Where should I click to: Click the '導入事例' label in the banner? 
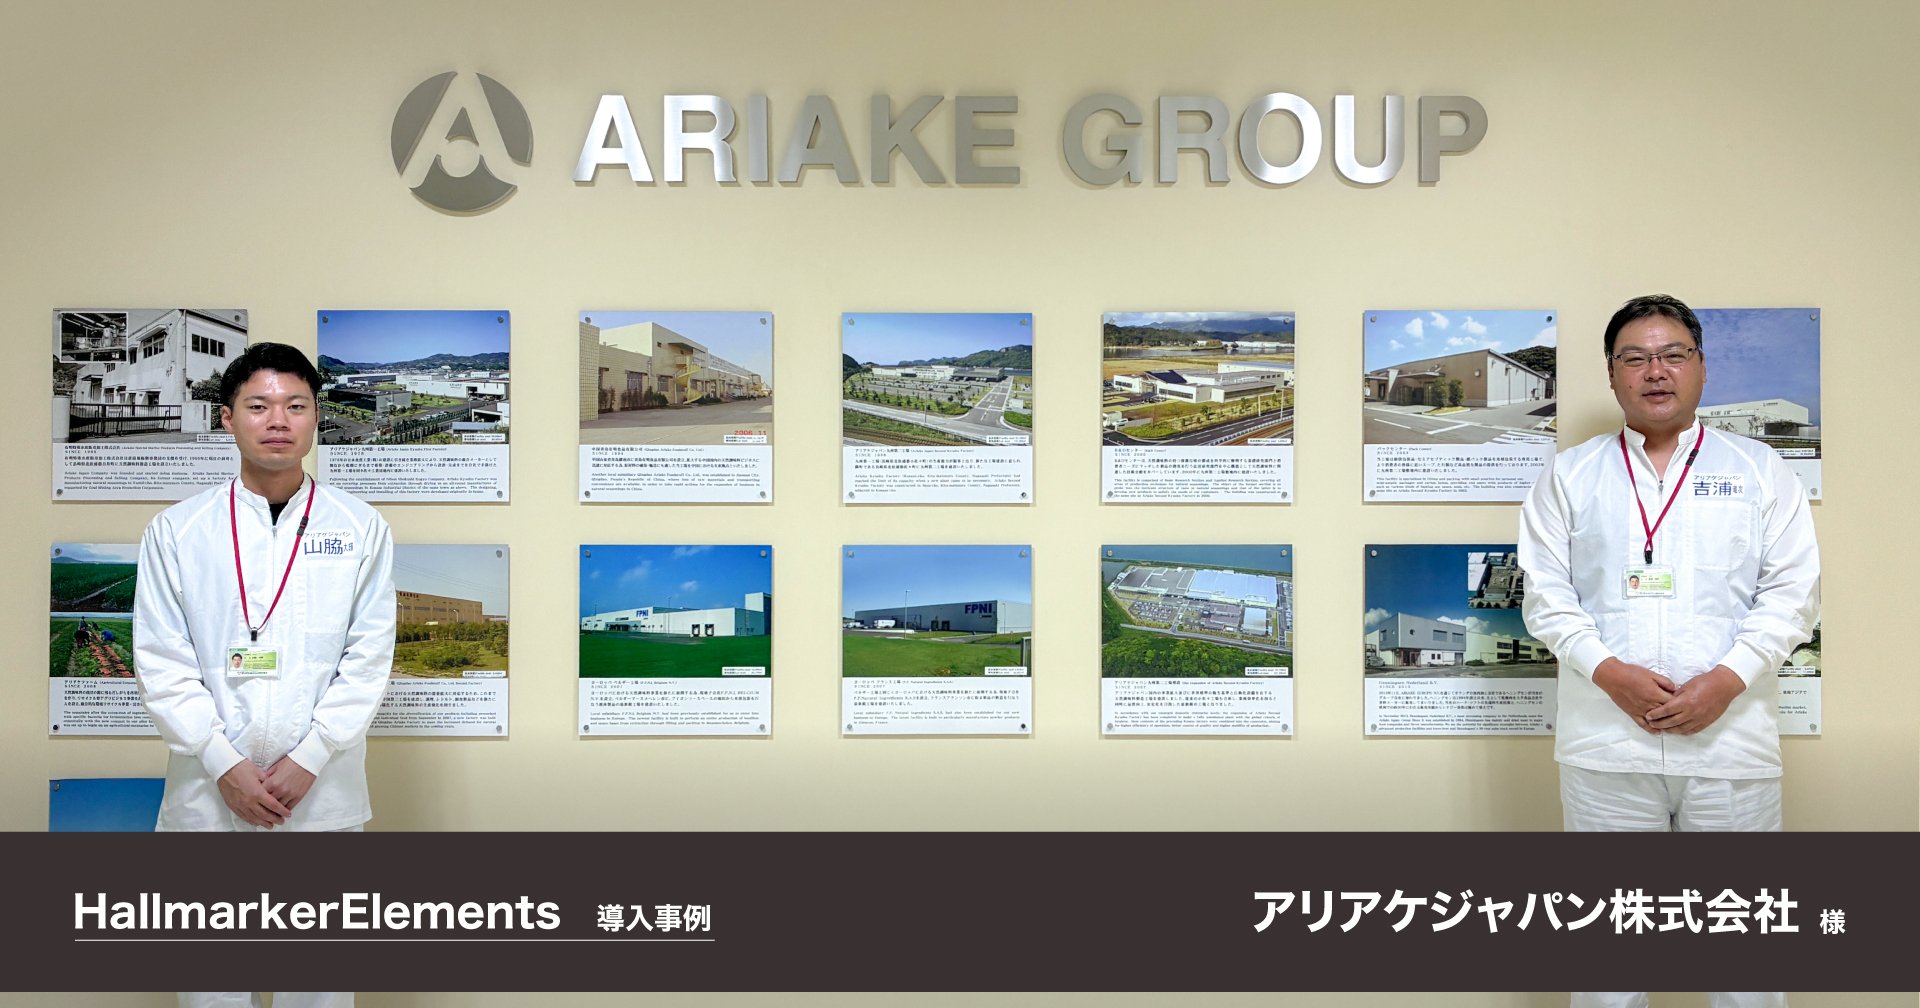[654, 918]
